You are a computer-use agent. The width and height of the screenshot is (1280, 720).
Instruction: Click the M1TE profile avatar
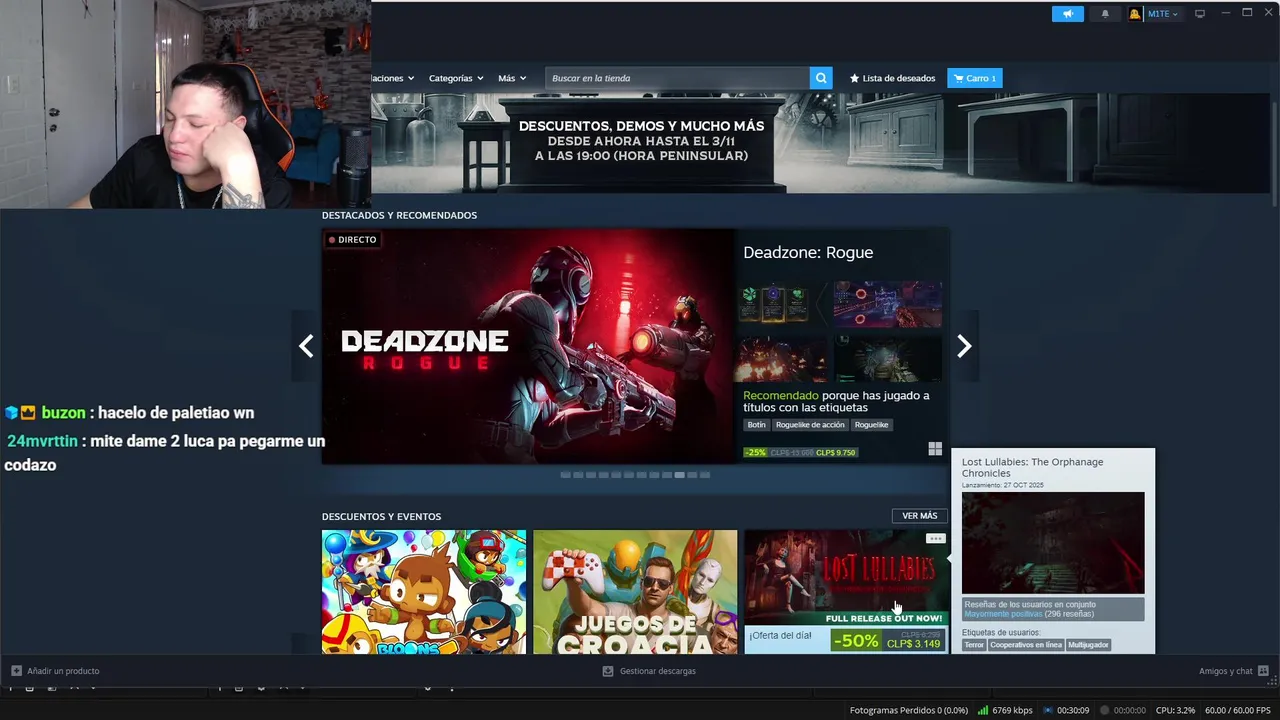point(1135,14)
